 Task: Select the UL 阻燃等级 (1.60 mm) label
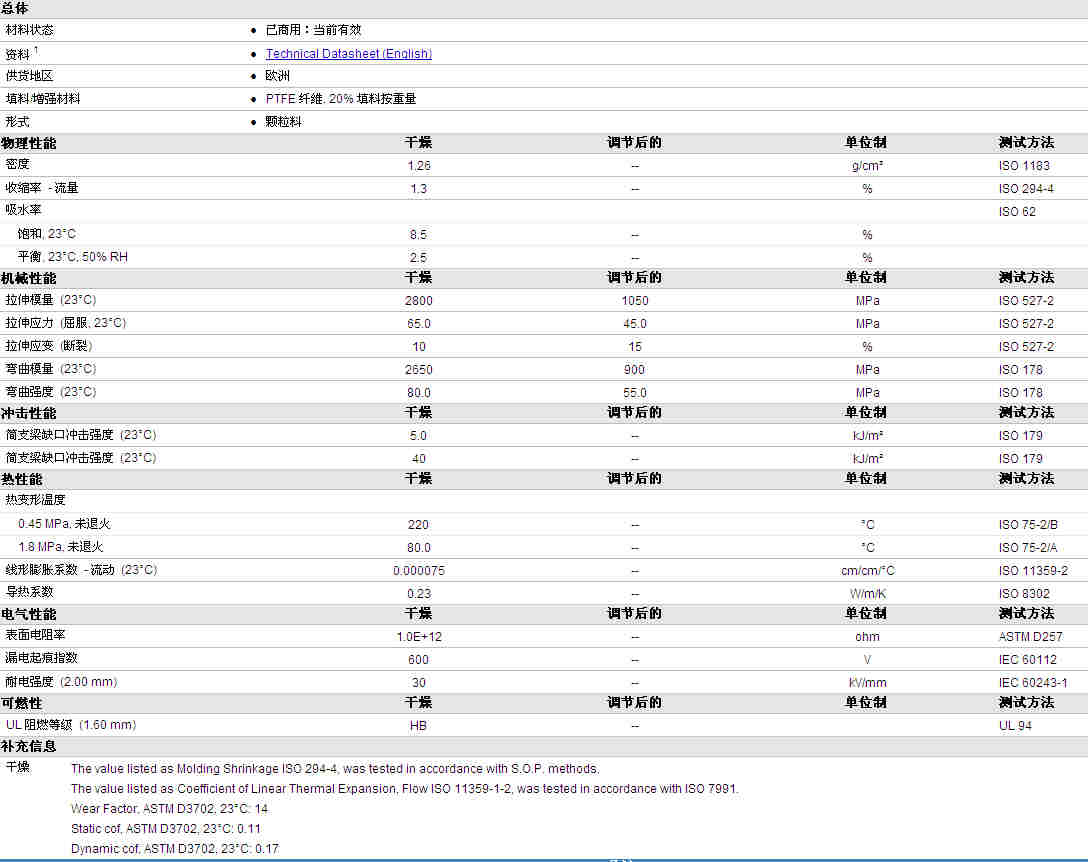coord(71,725)
